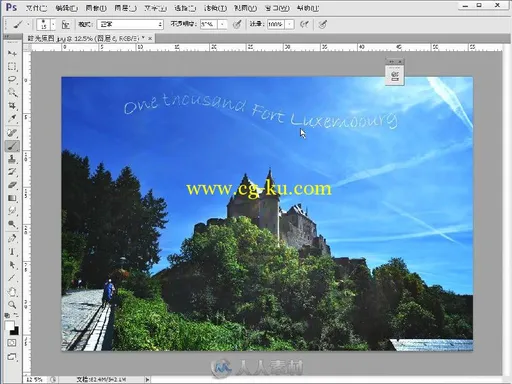Open the 帮助(H) Help menu
Viewport: 512px width, 384px height.
[308, 8]
